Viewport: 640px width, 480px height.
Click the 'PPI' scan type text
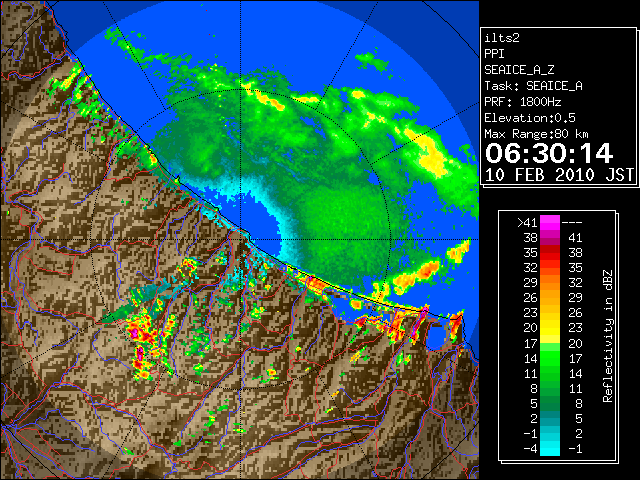coord(494,54)
